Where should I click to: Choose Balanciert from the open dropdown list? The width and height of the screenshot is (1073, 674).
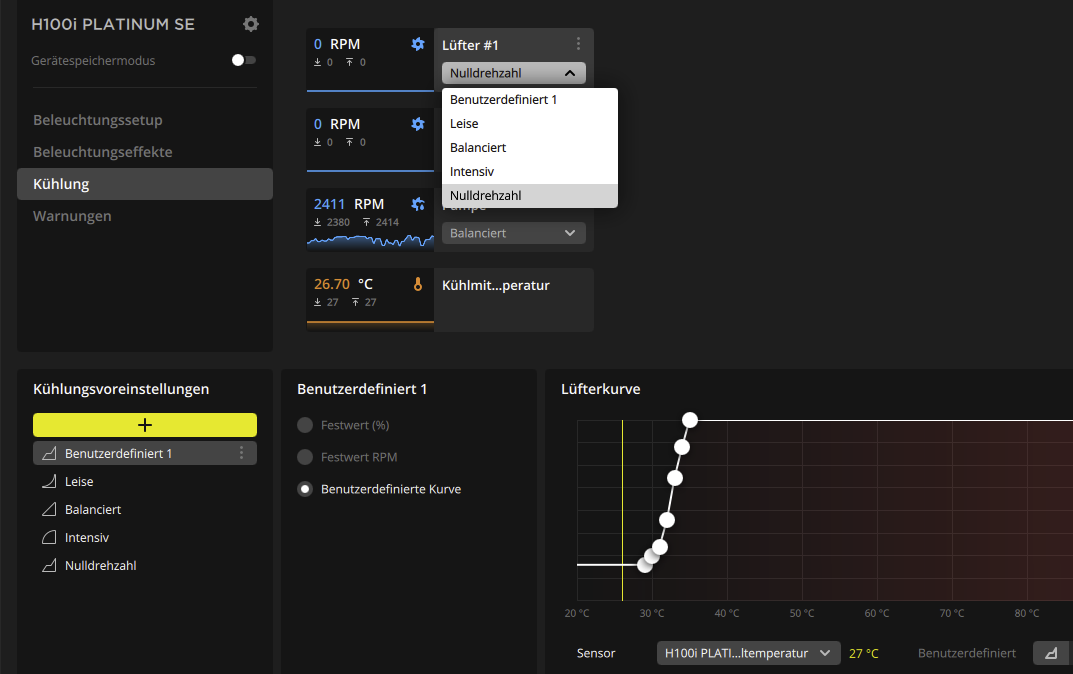click(x=530, y=148)
